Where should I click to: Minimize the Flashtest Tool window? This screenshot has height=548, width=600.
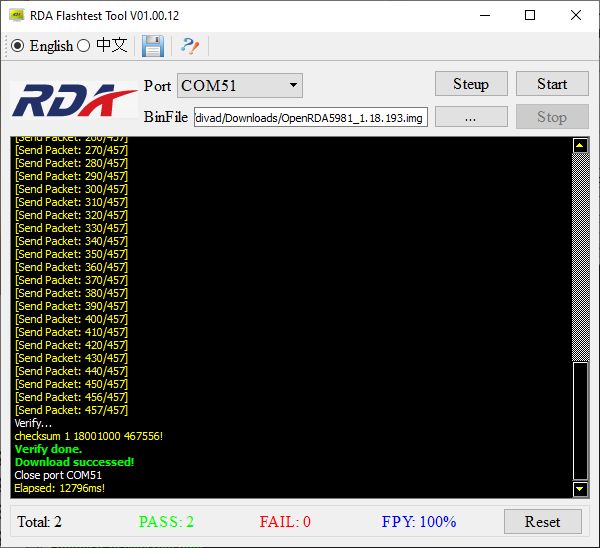[485, 15]
